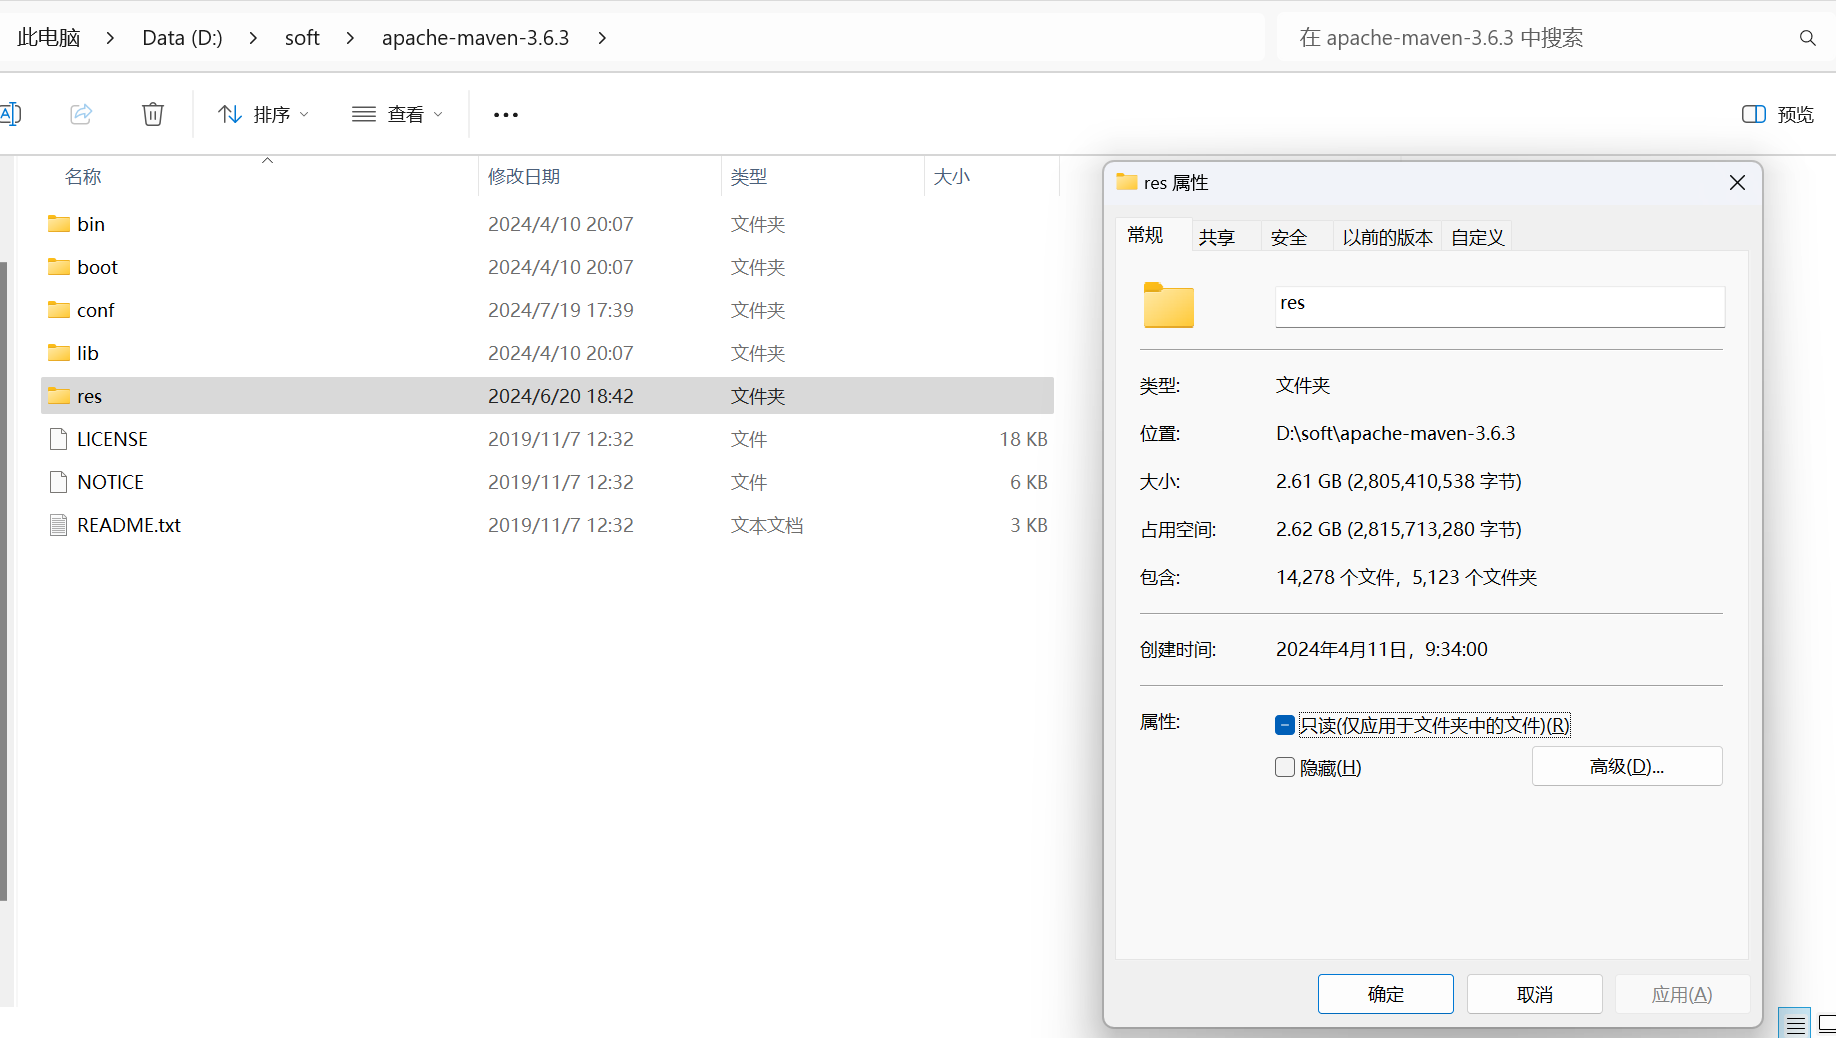Click the Data (D:) breadcrumb
1836x1038 pixels.
(x=182, y=38)
